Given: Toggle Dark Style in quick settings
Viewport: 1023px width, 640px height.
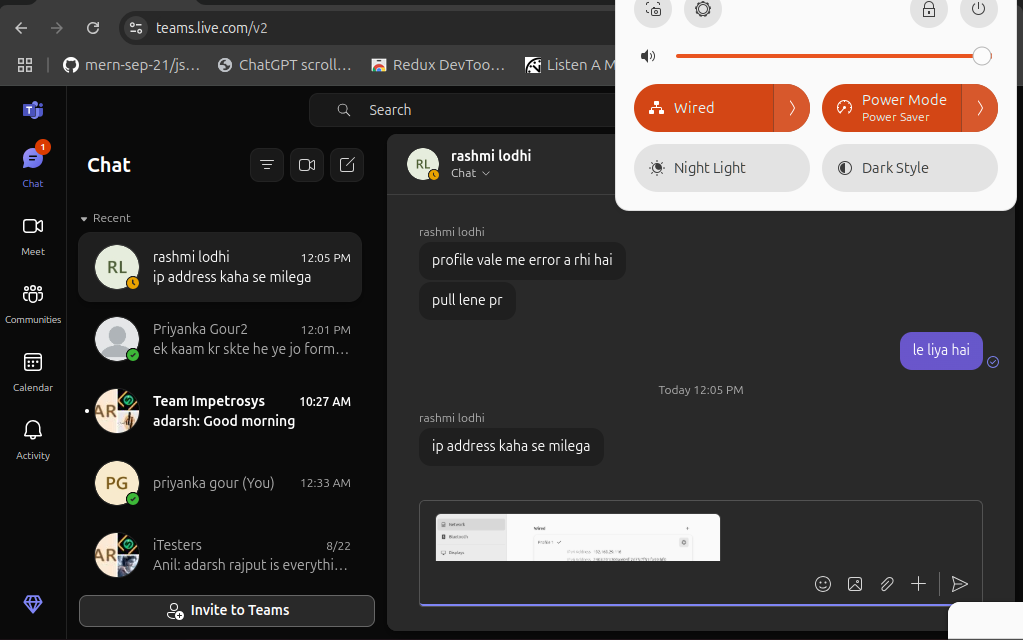Looking at the screenshot, I should 909,168.
